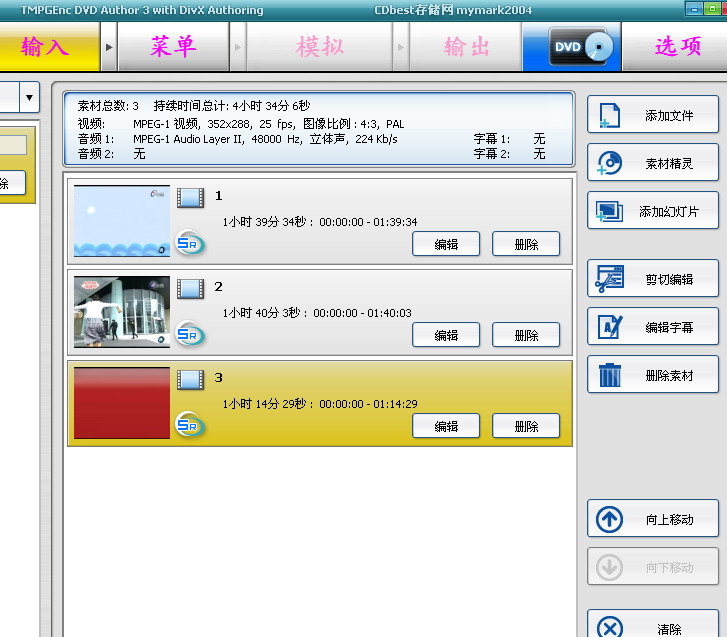Open the 选项 (Options) tab
Image resolution: width=727 pixels, height=637 pixels.
point(676,47)
